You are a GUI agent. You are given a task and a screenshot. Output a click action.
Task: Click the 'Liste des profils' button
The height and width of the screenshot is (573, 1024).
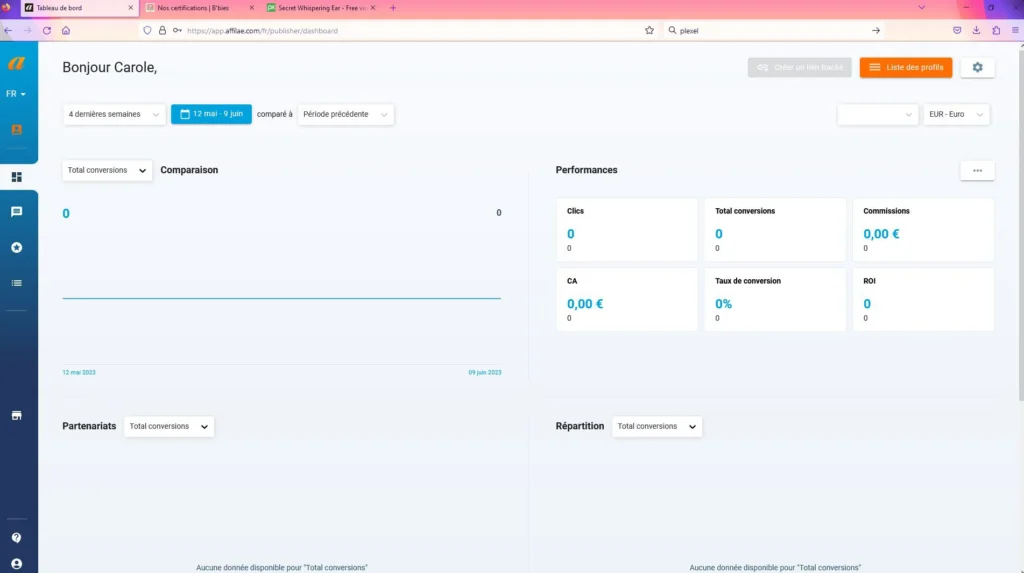(906, 67)
